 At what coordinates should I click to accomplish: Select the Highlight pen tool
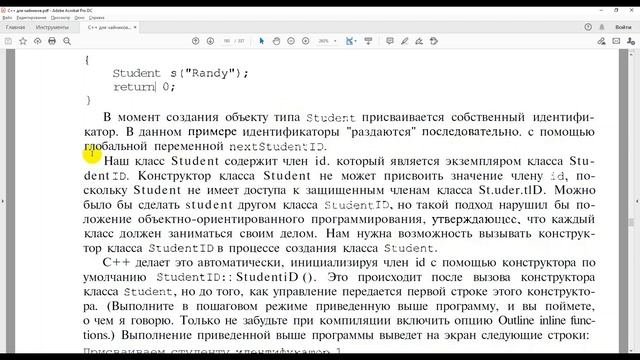tap(404, 41)
